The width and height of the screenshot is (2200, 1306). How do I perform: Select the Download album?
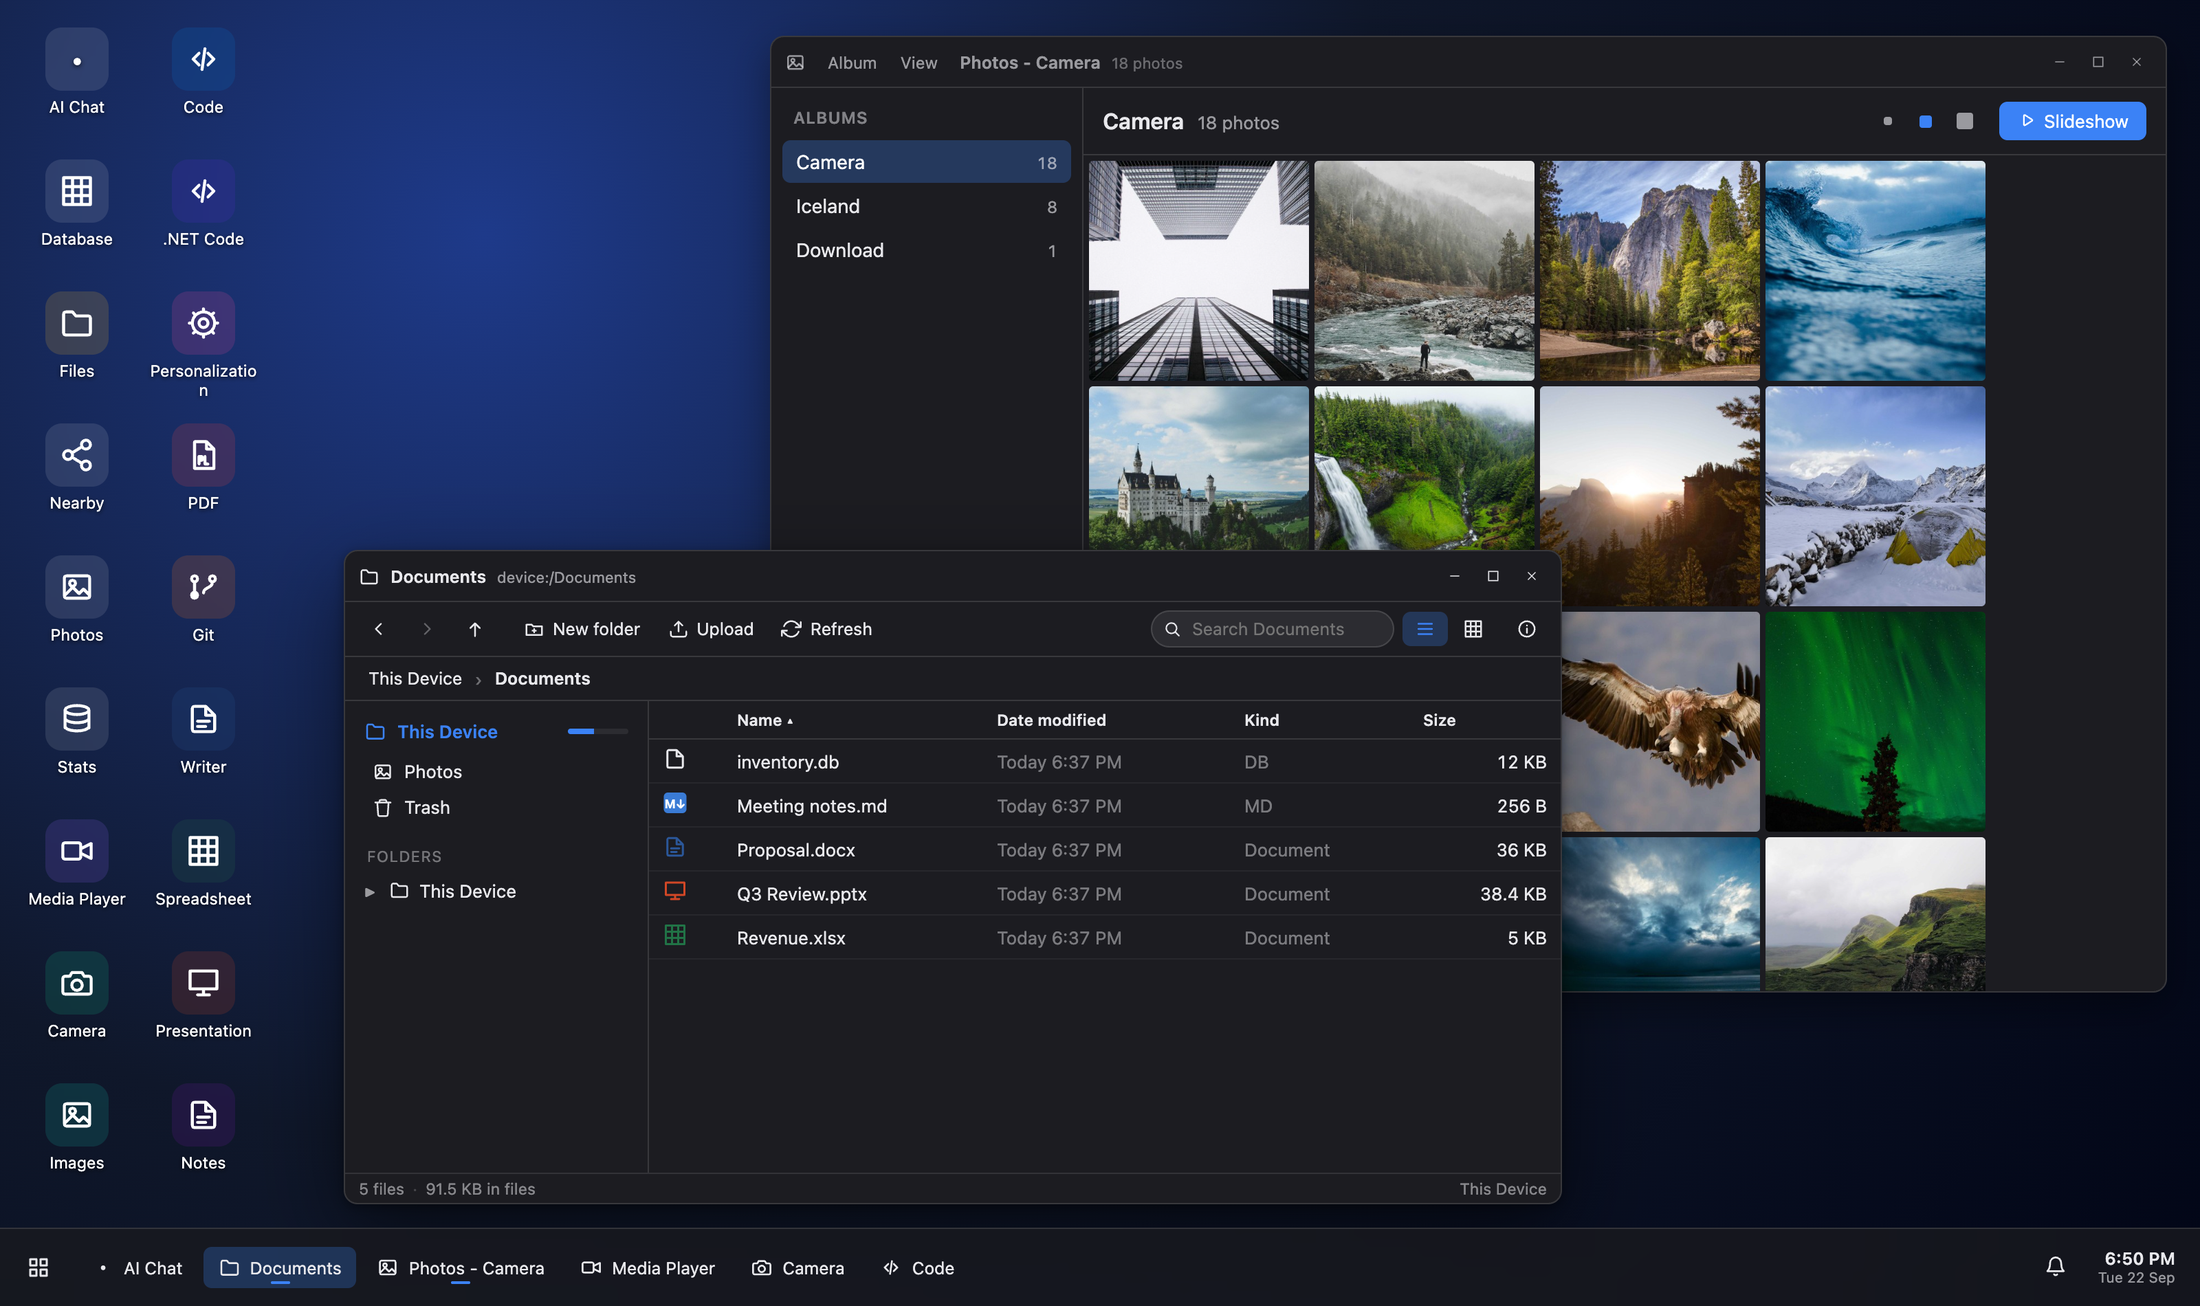[x=926, y=250]
